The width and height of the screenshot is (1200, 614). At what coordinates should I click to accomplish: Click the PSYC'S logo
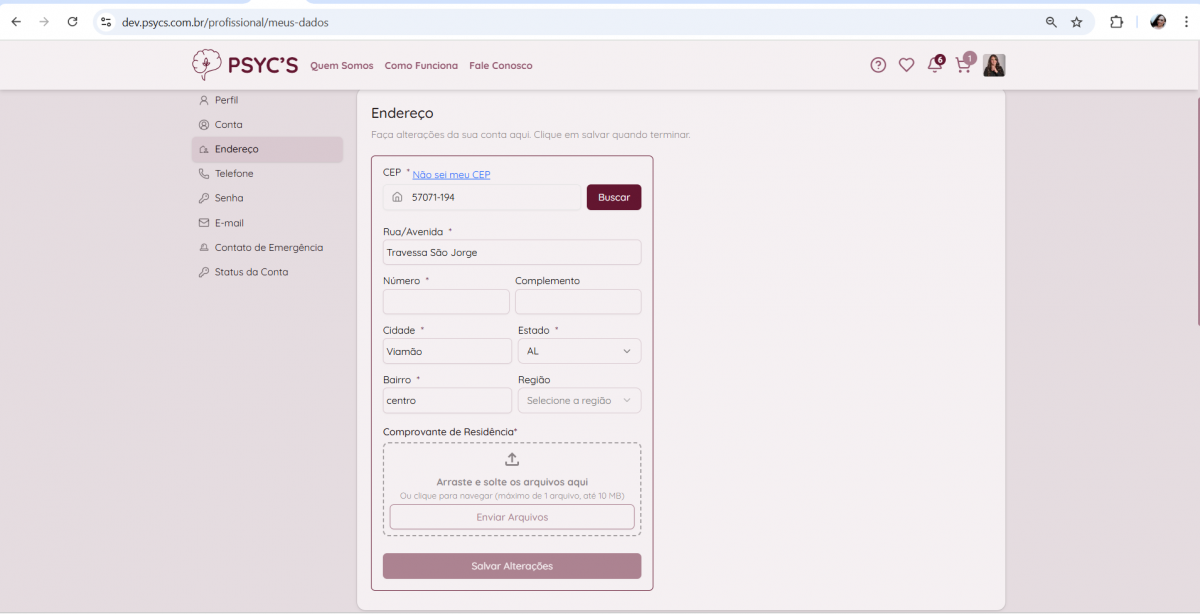click(x=245, y=65)
